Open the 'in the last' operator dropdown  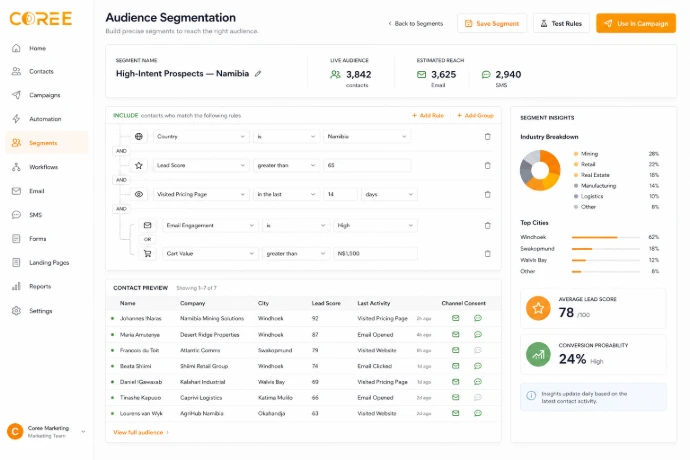286,194
